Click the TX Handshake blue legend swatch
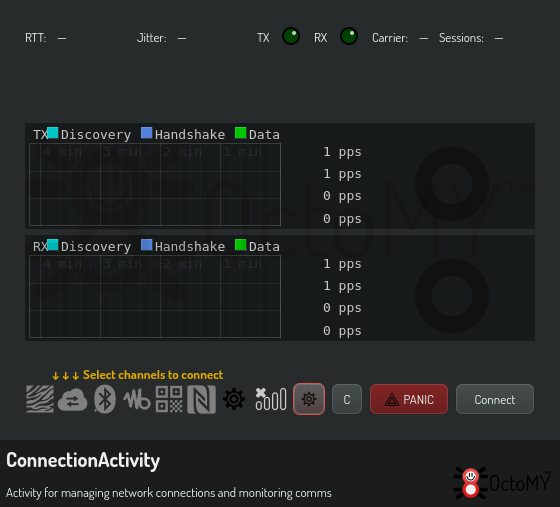The width and height of the screenshot is (560, 507). point(146,132)
